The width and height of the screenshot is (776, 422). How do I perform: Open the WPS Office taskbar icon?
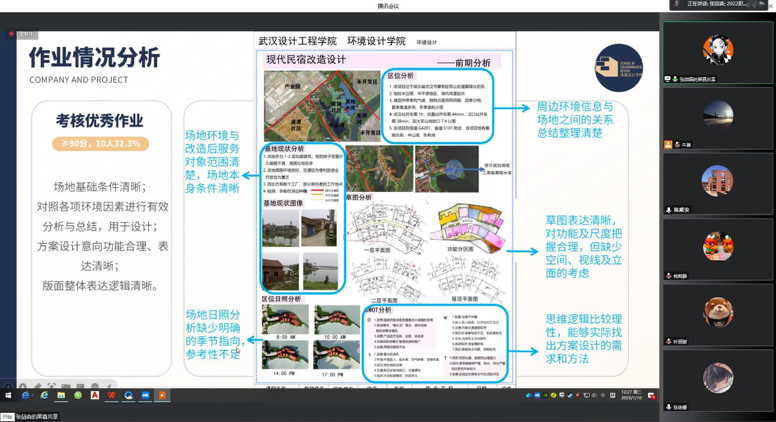tap(111, 395)
